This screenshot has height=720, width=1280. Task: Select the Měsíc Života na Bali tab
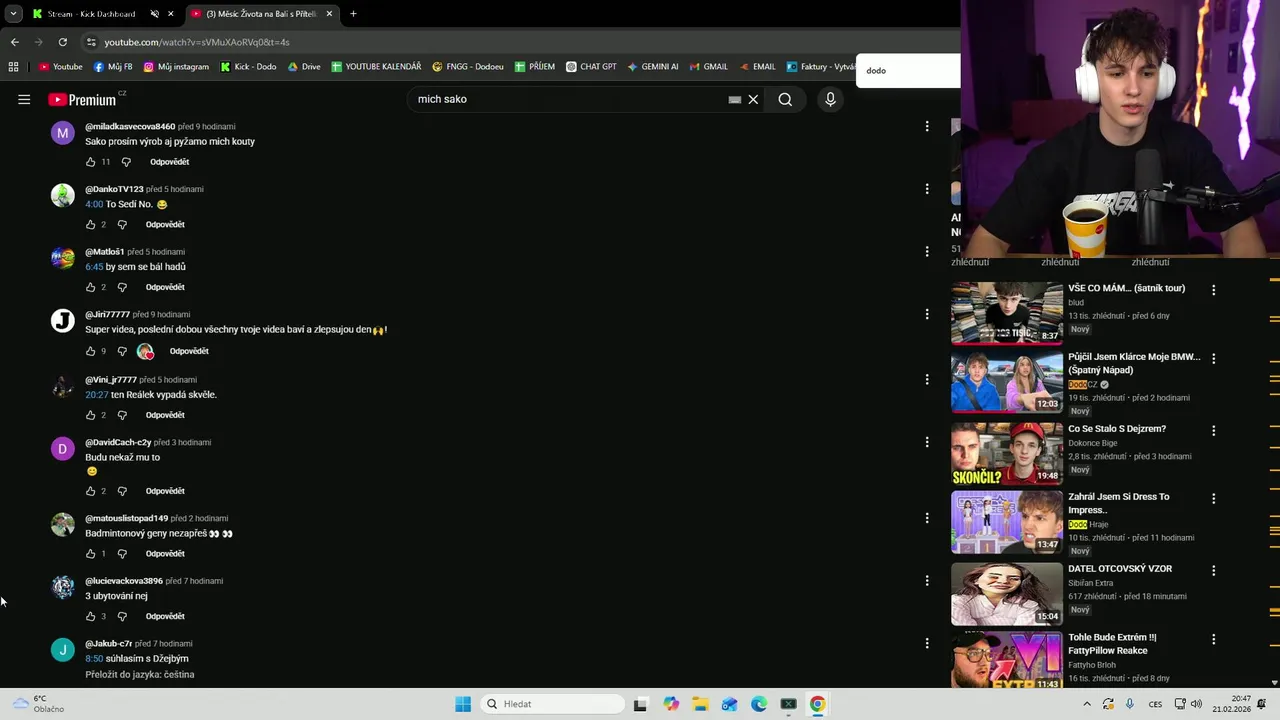click(x=261, y=14)
